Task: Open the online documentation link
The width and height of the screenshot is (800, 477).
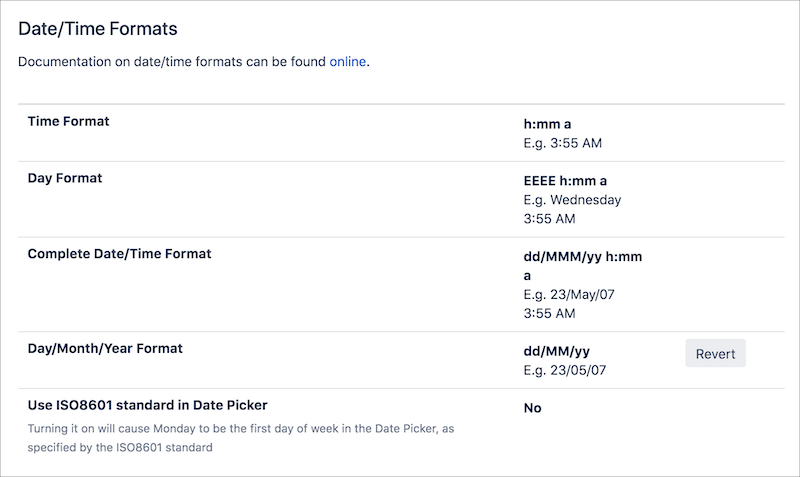Action: pos(348,62)
